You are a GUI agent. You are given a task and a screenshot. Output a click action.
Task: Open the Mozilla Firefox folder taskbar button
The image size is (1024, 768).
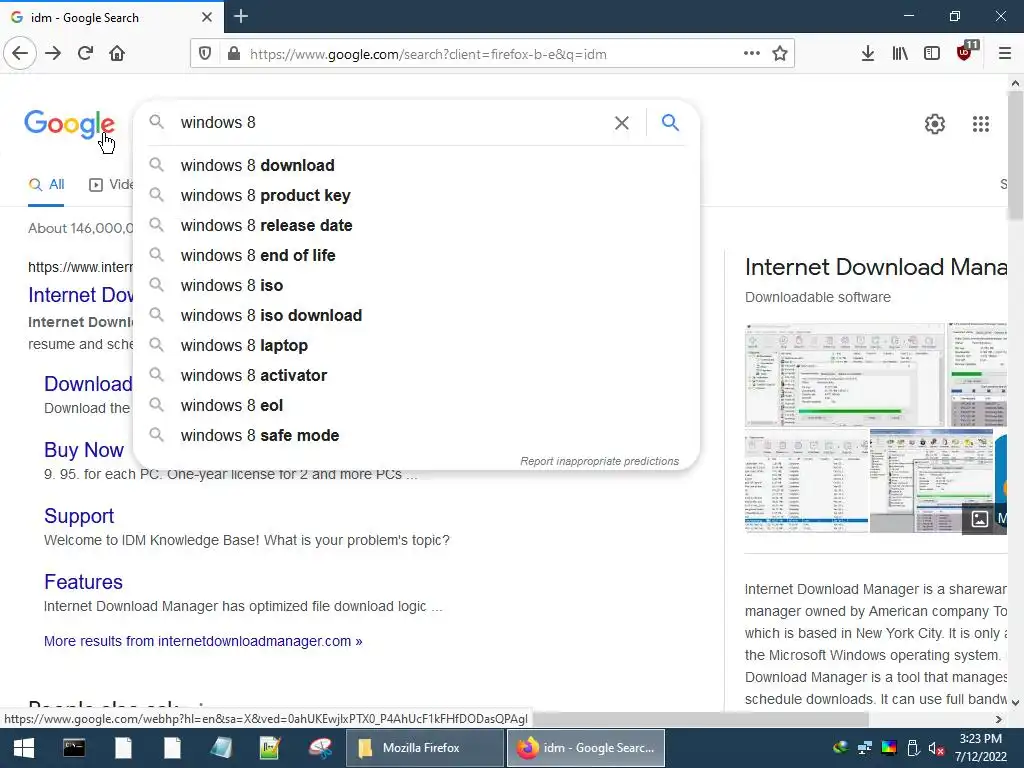coord(423,748)
